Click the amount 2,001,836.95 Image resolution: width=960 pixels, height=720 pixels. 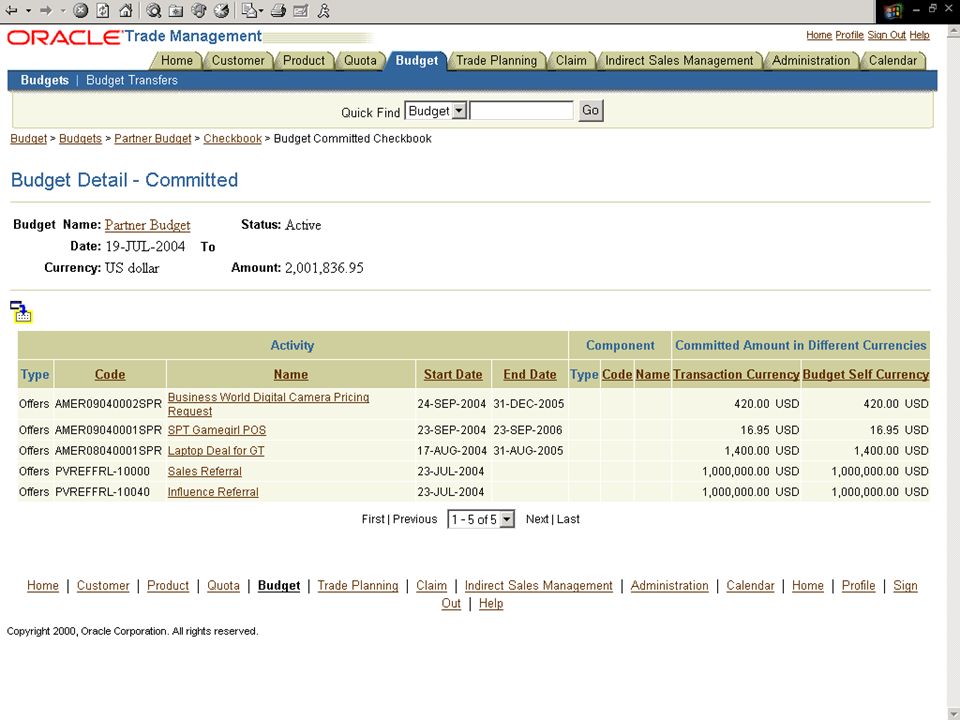tap(324, 268)
